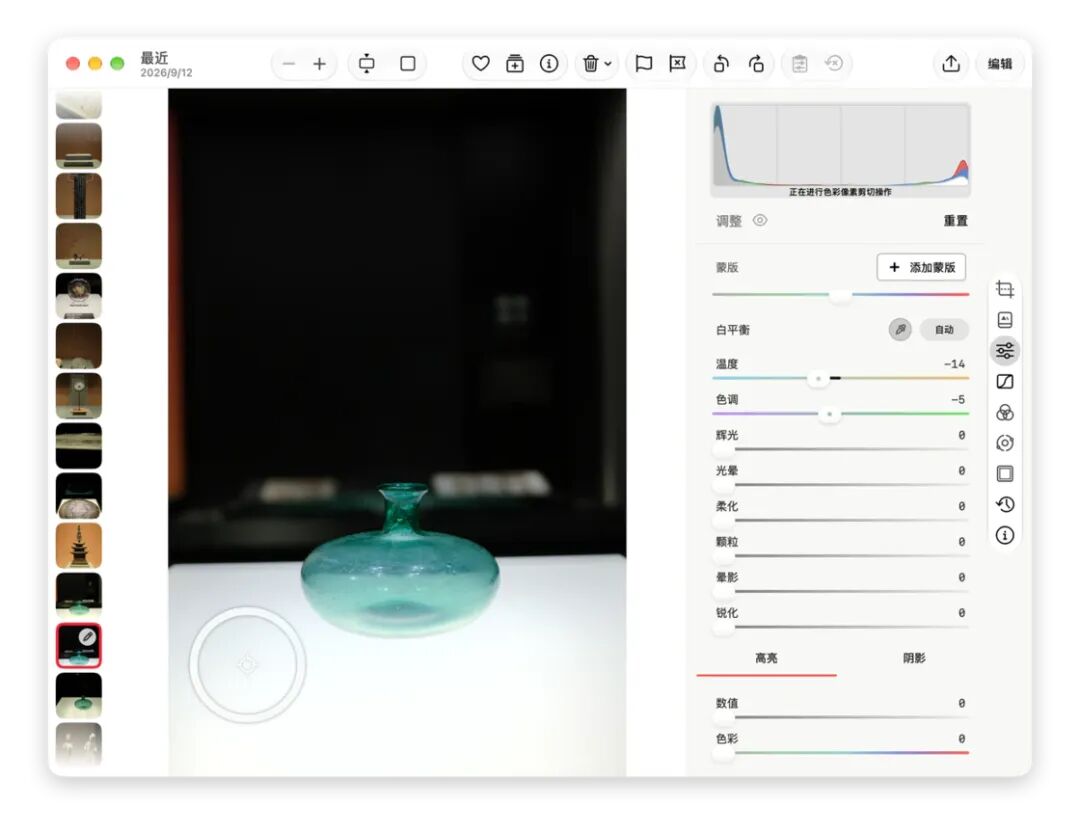Rotate the photo counterclockwise
Image resolution: width=1080 pixels, height=834 pixels.
tap(721, 64)
